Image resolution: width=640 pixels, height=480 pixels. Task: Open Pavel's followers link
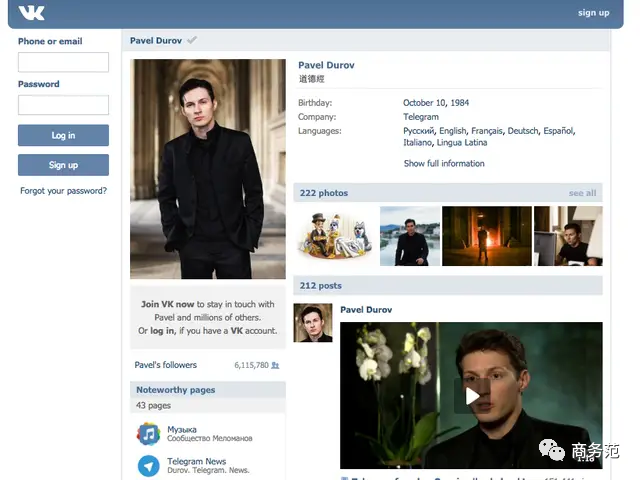tap(166, 365)
